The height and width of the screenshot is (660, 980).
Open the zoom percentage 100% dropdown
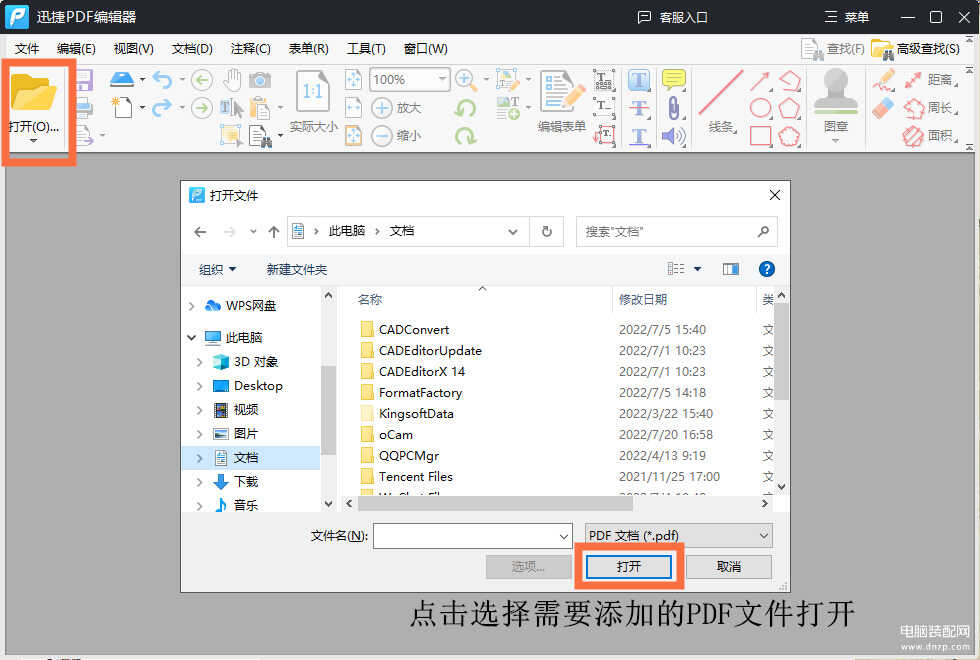442,79
